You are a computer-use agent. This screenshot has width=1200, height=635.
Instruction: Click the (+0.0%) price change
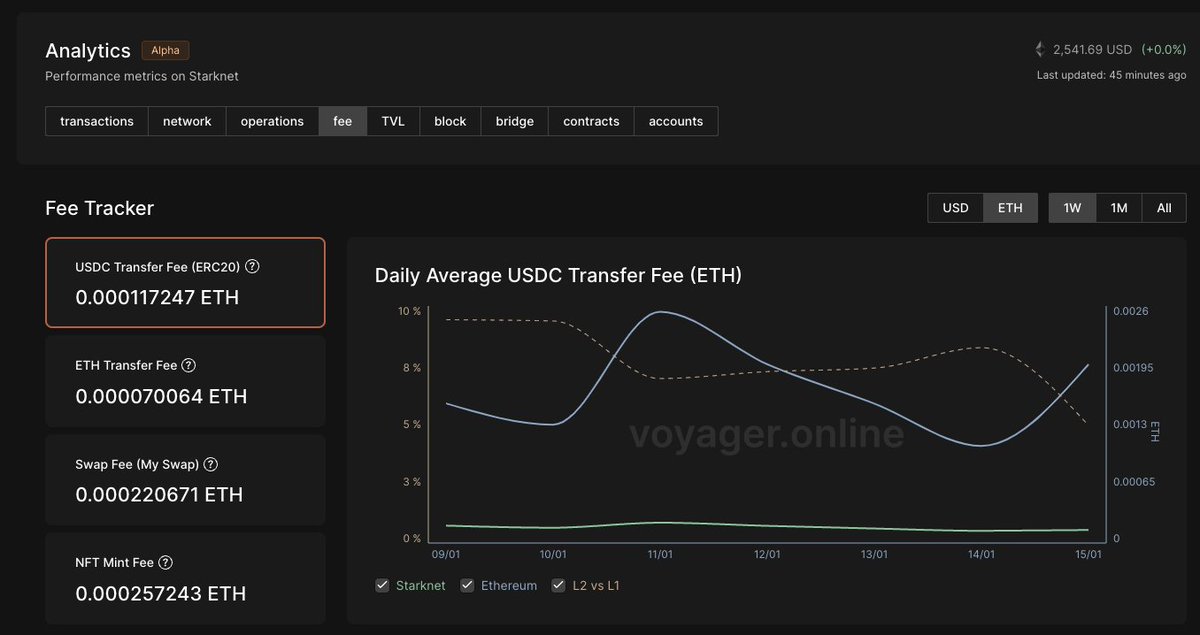[1163, 49]
